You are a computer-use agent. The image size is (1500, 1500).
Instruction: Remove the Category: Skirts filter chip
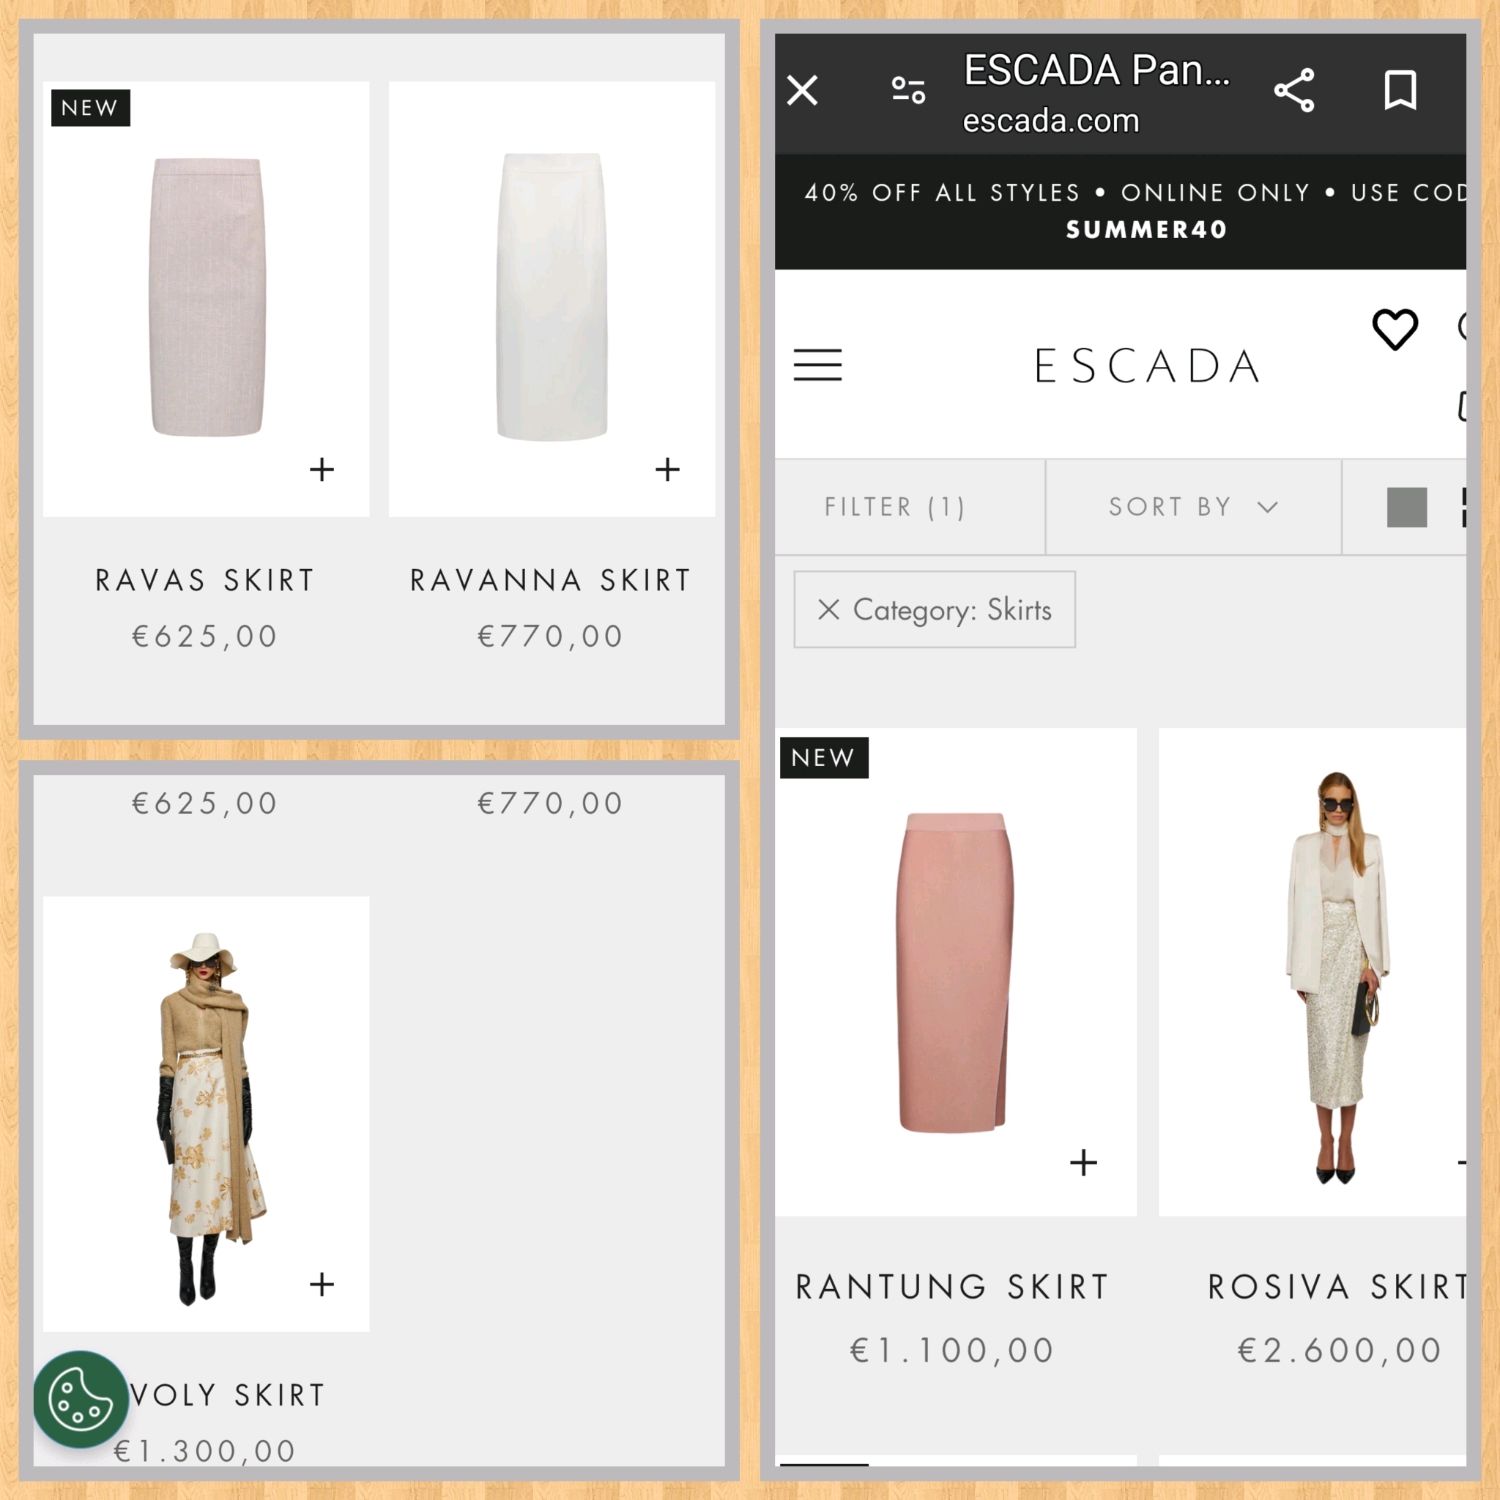coord(934,610)
